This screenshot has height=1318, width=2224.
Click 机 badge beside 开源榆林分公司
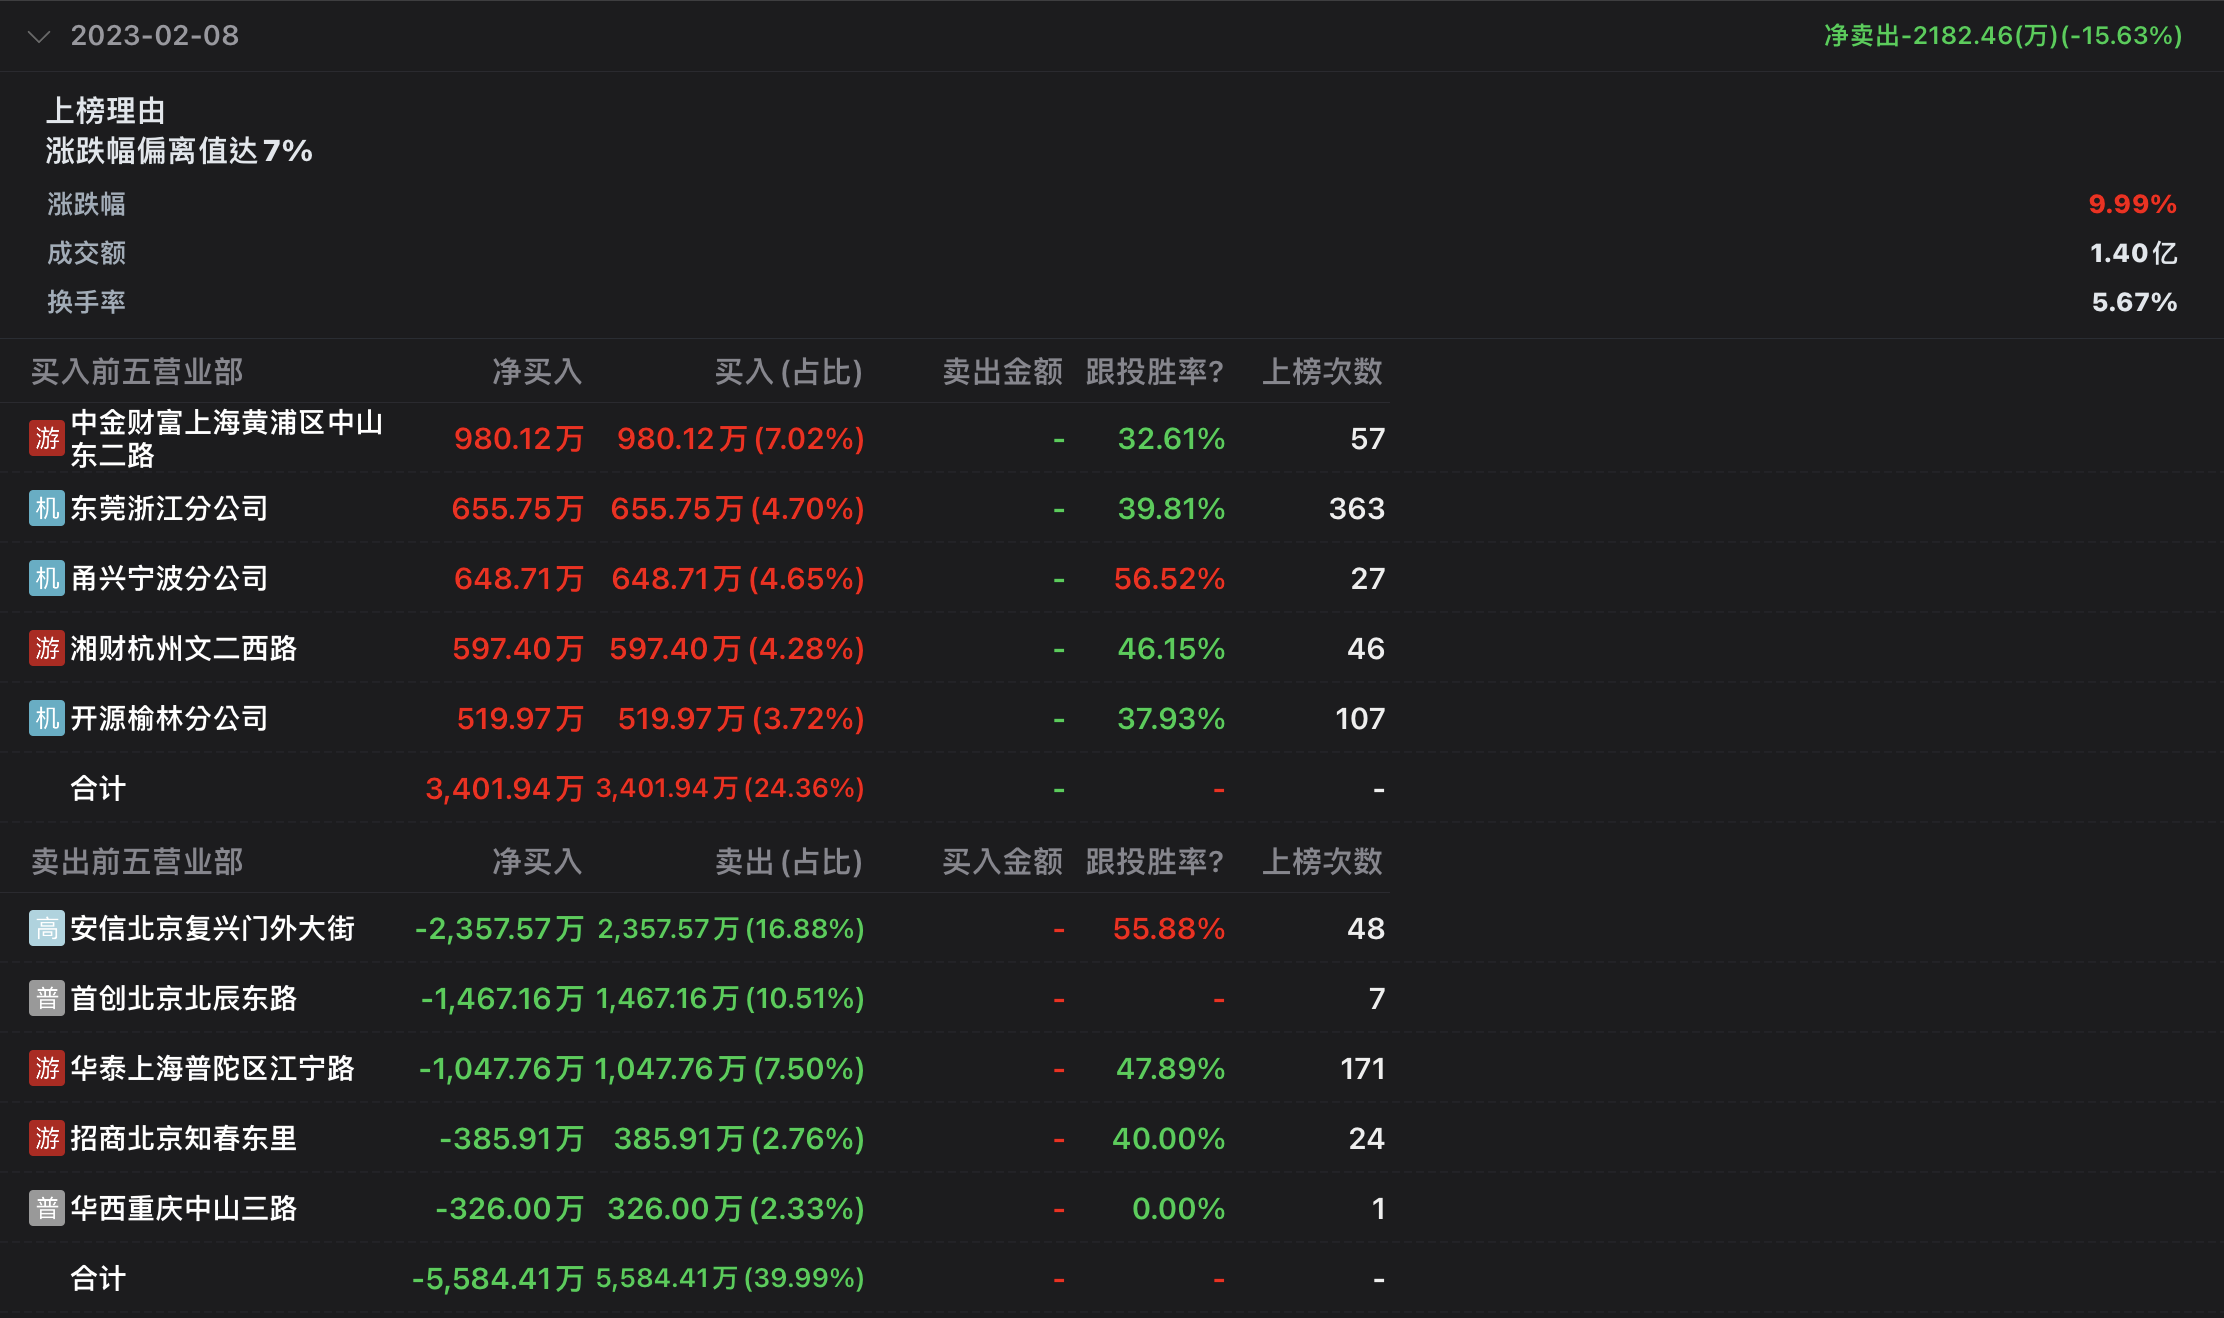pyautogui.click(x=47, y=718)
